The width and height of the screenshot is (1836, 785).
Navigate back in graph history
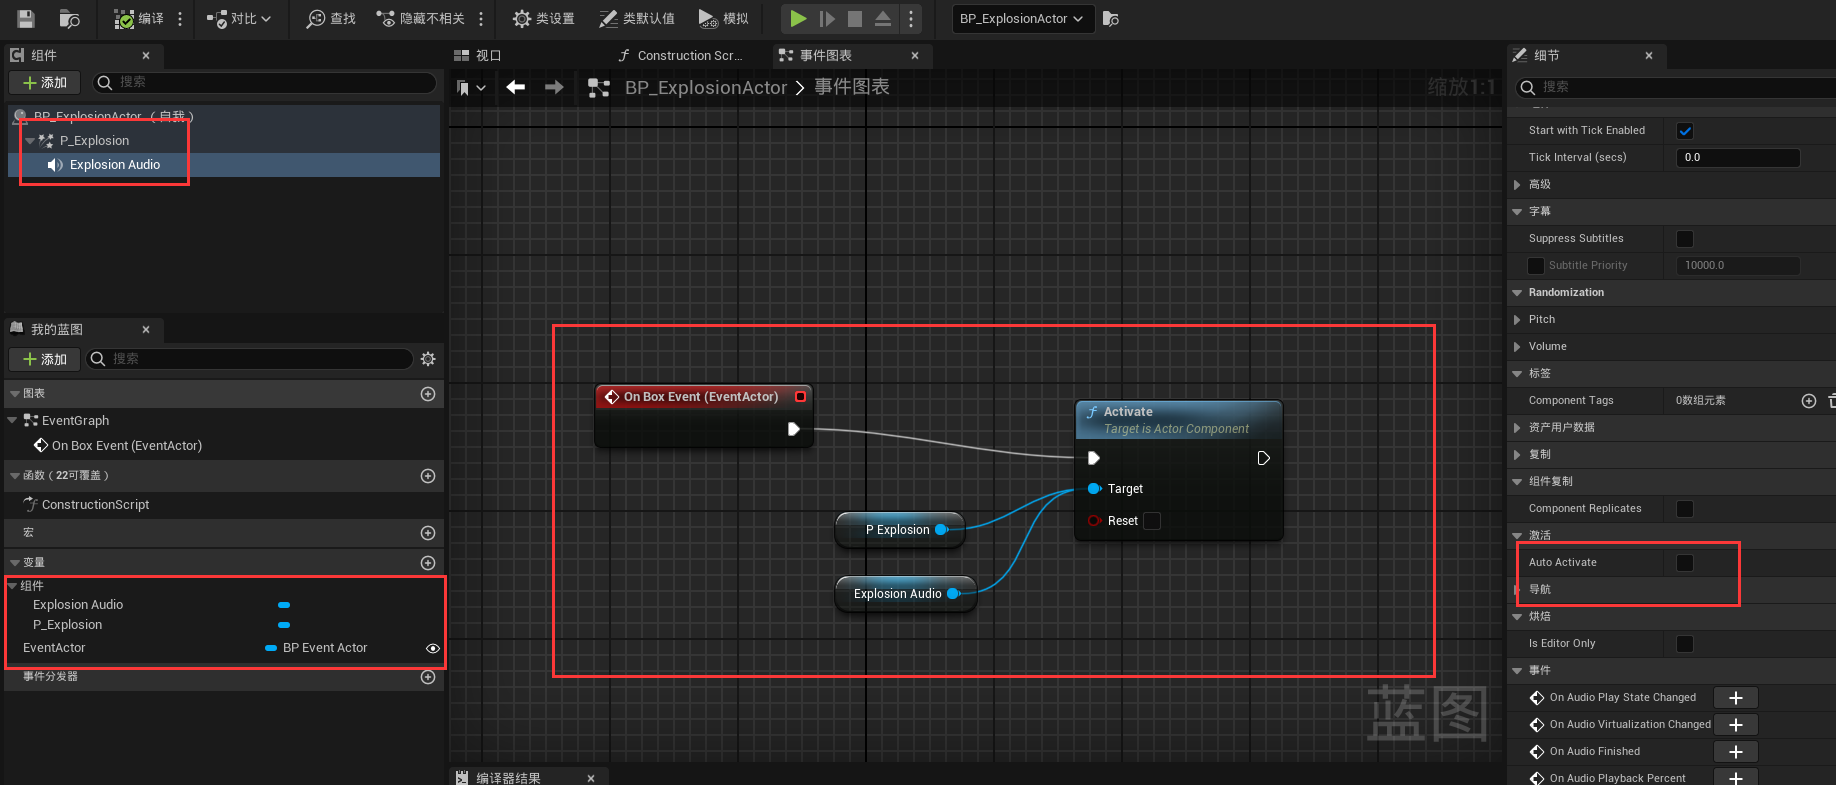tap(516, 88)
